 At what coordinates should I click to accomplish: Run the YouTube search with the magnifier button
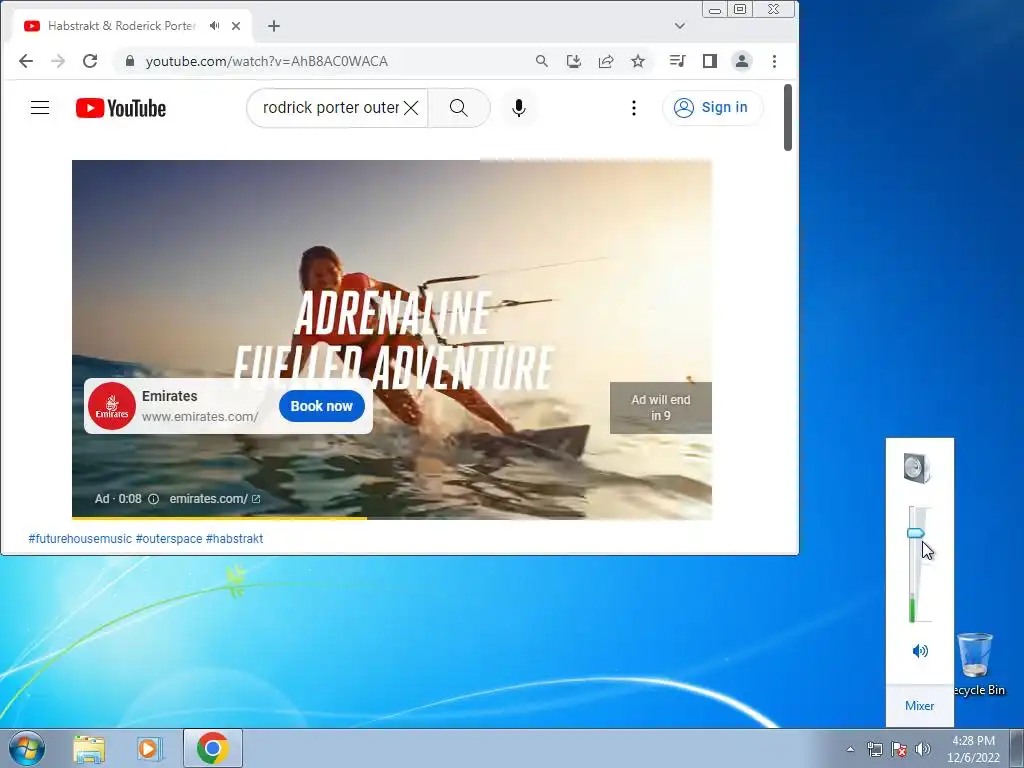coord(458,108)
